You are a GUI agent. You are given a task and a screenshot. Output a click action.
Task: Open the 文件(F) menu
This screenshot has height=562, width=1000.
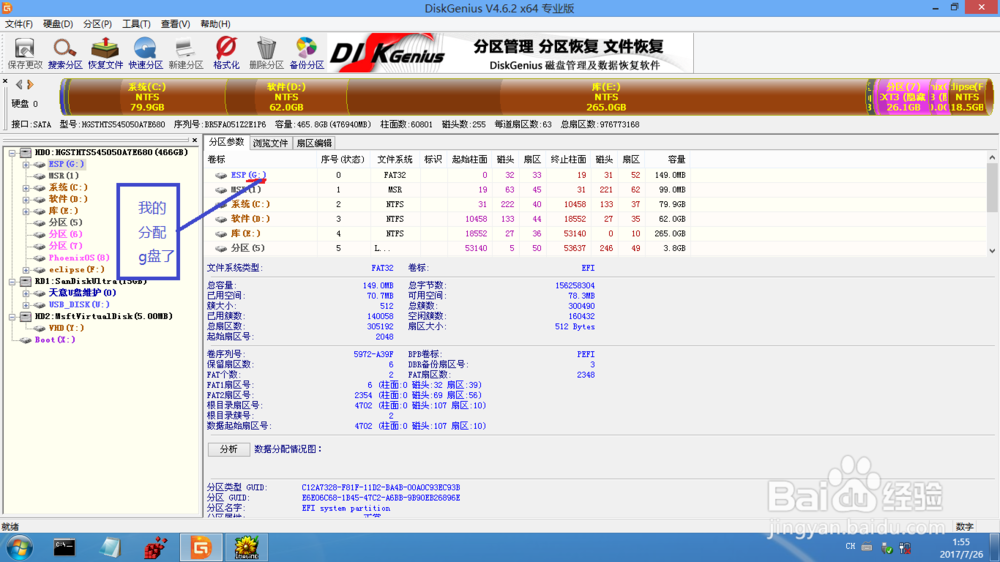18,24
